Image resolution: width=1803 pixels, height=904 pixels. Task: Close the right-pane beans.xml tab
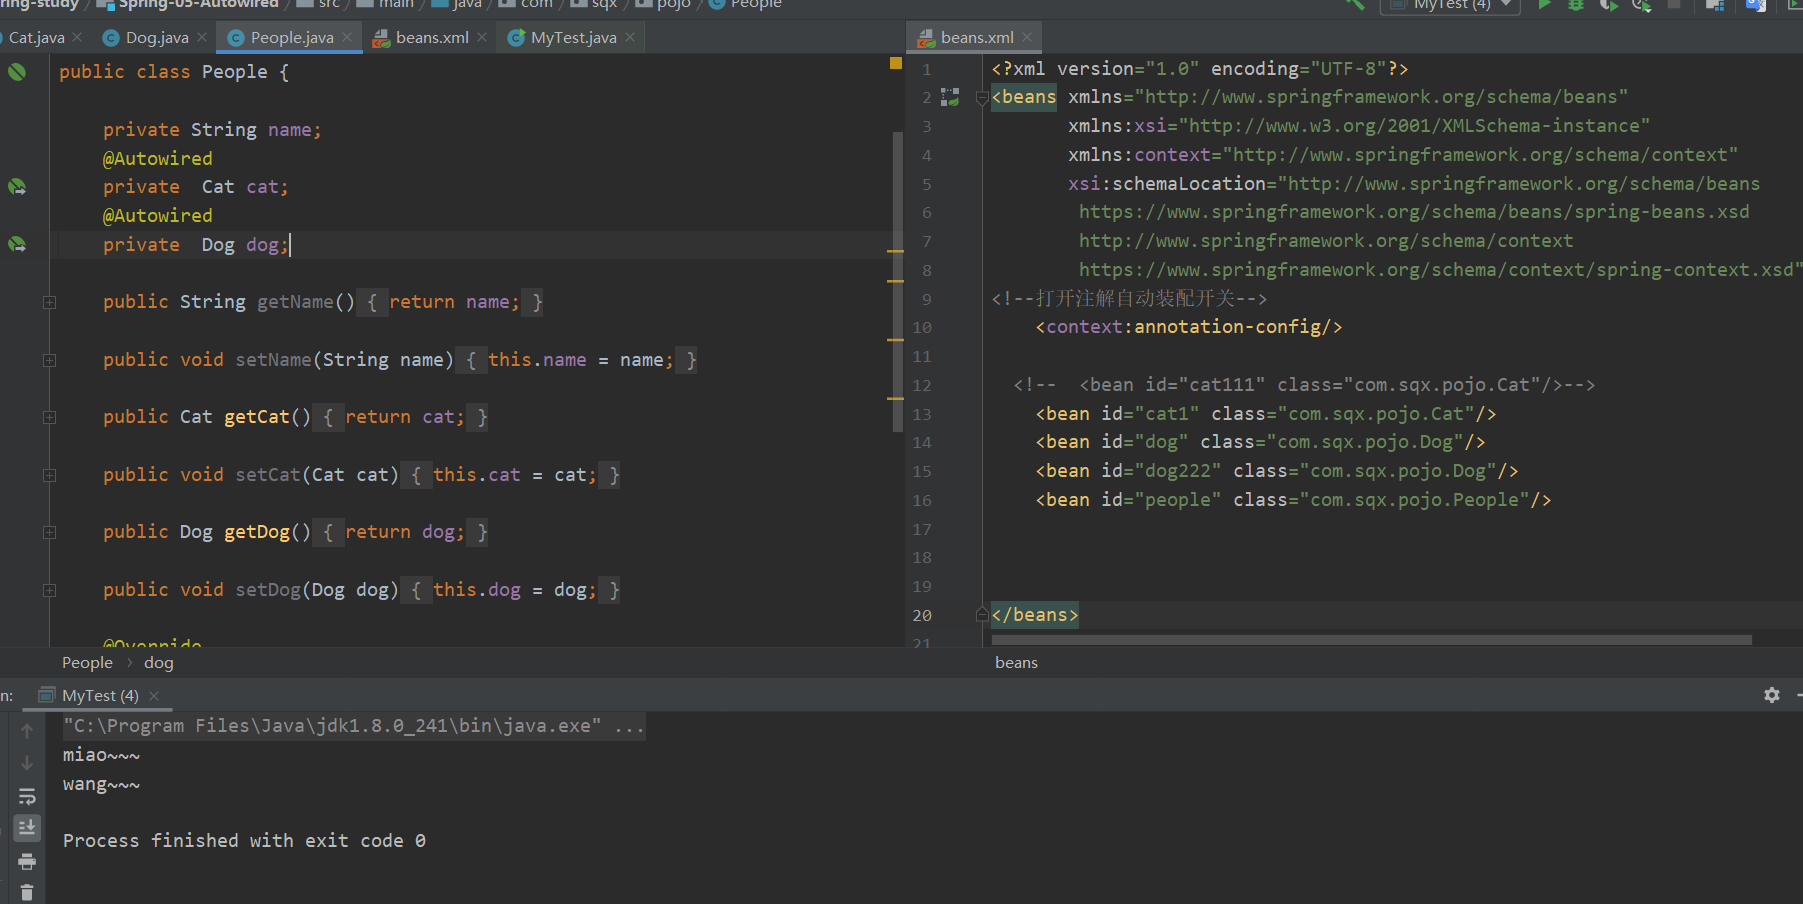tap(1027, 38)
